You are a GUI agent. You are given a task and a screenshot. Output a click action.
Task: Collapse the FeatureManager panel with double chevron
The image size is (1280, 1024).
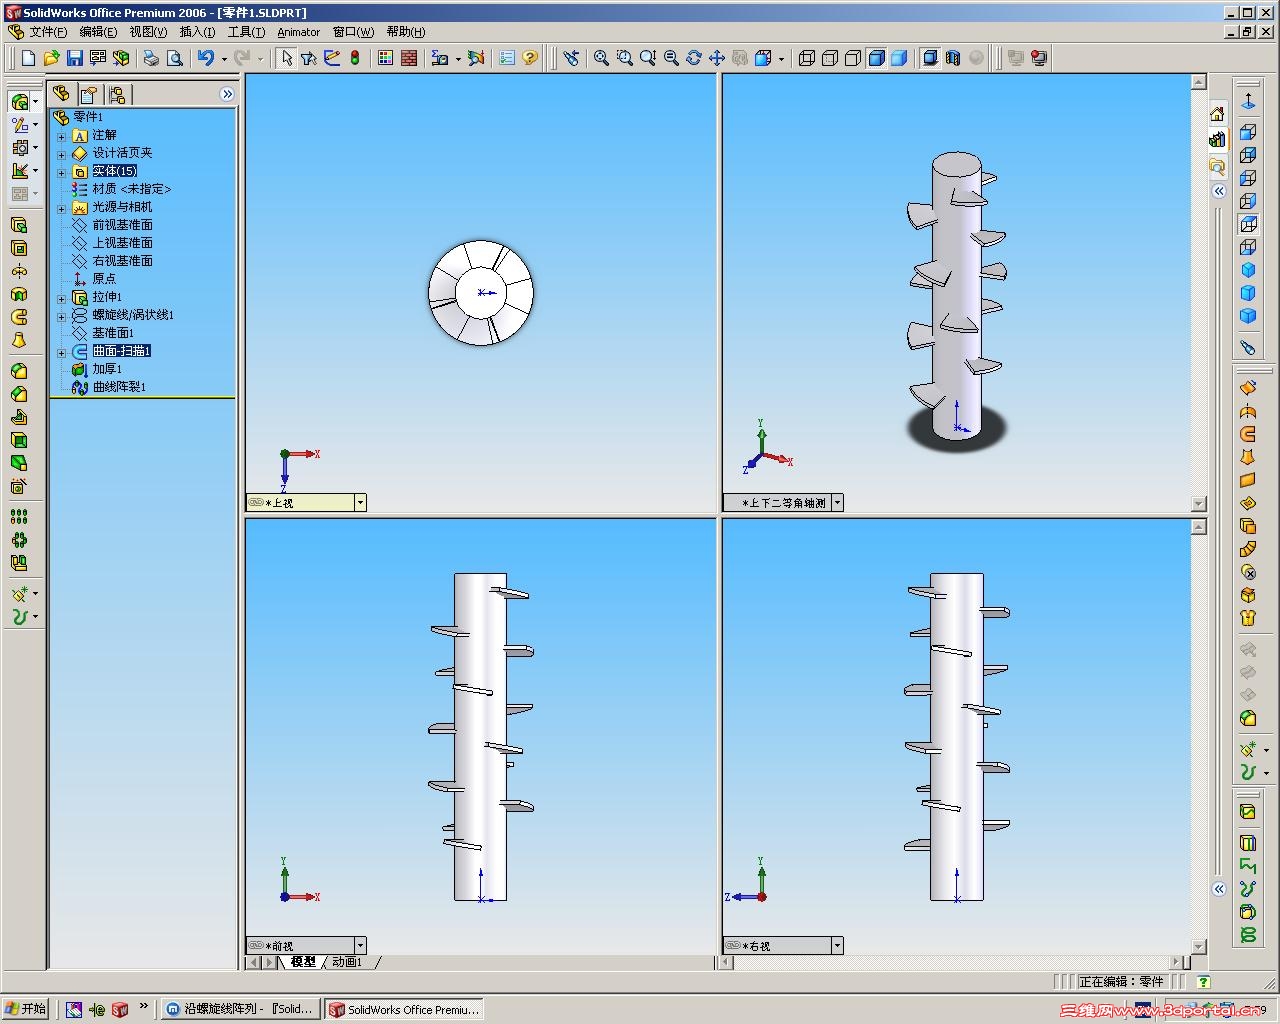[227, 94]
